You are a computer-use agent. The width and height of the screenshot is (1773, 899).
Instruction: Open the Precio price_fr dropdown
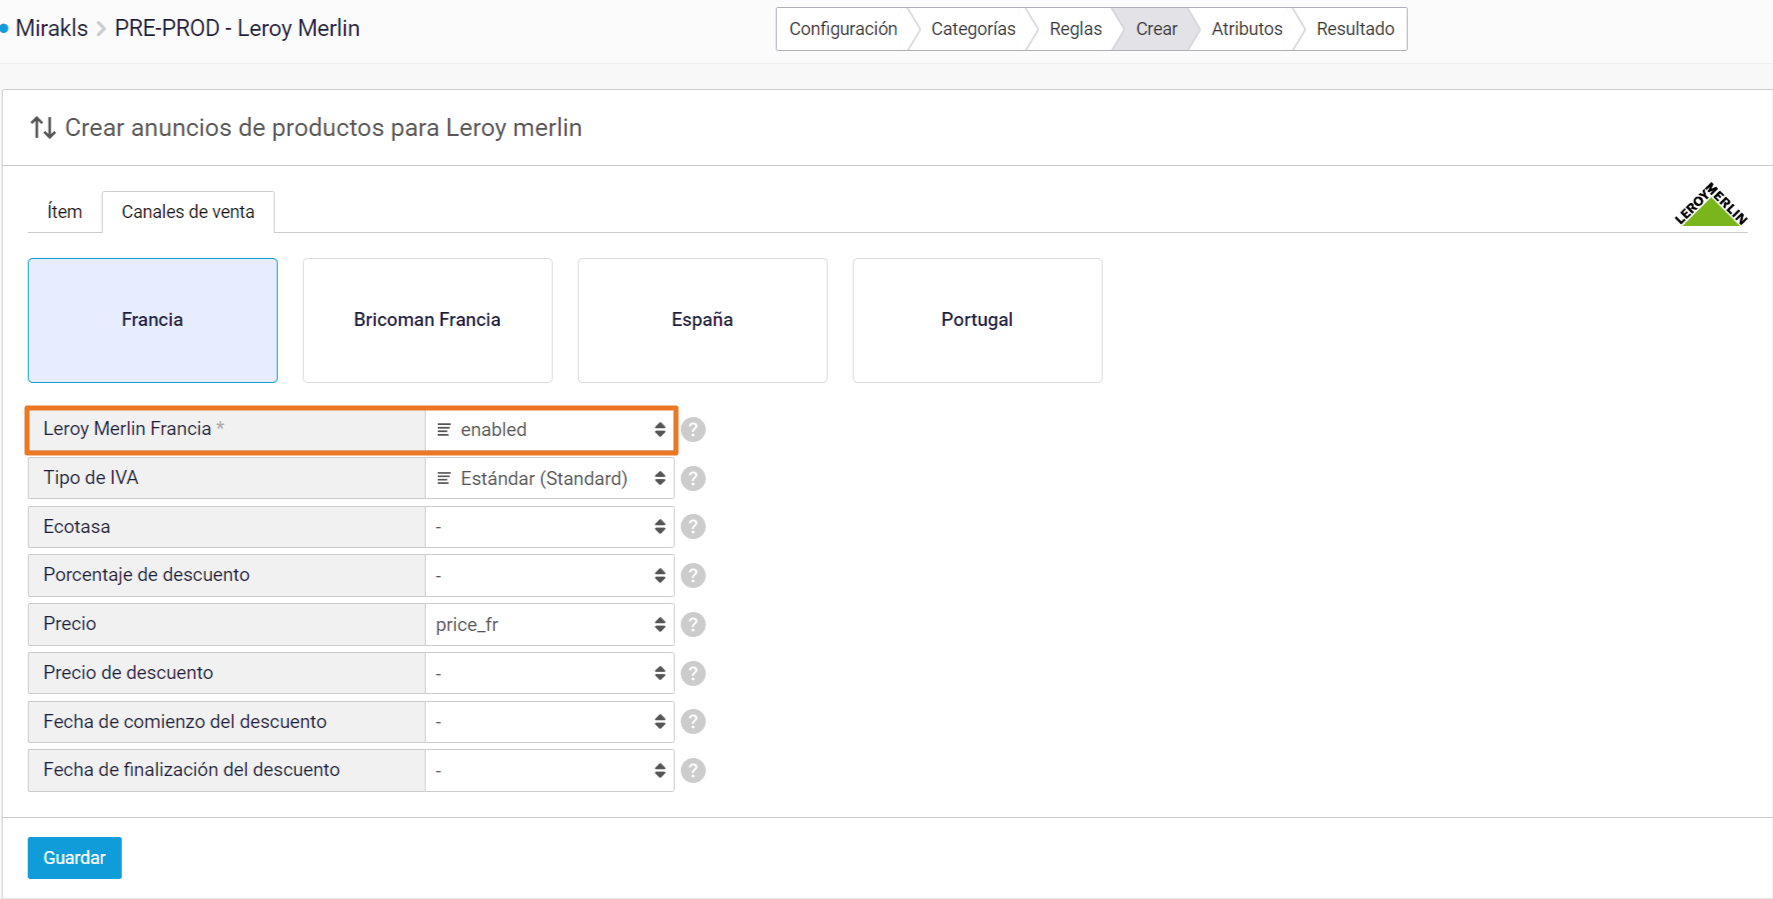(x=549, y=624)
